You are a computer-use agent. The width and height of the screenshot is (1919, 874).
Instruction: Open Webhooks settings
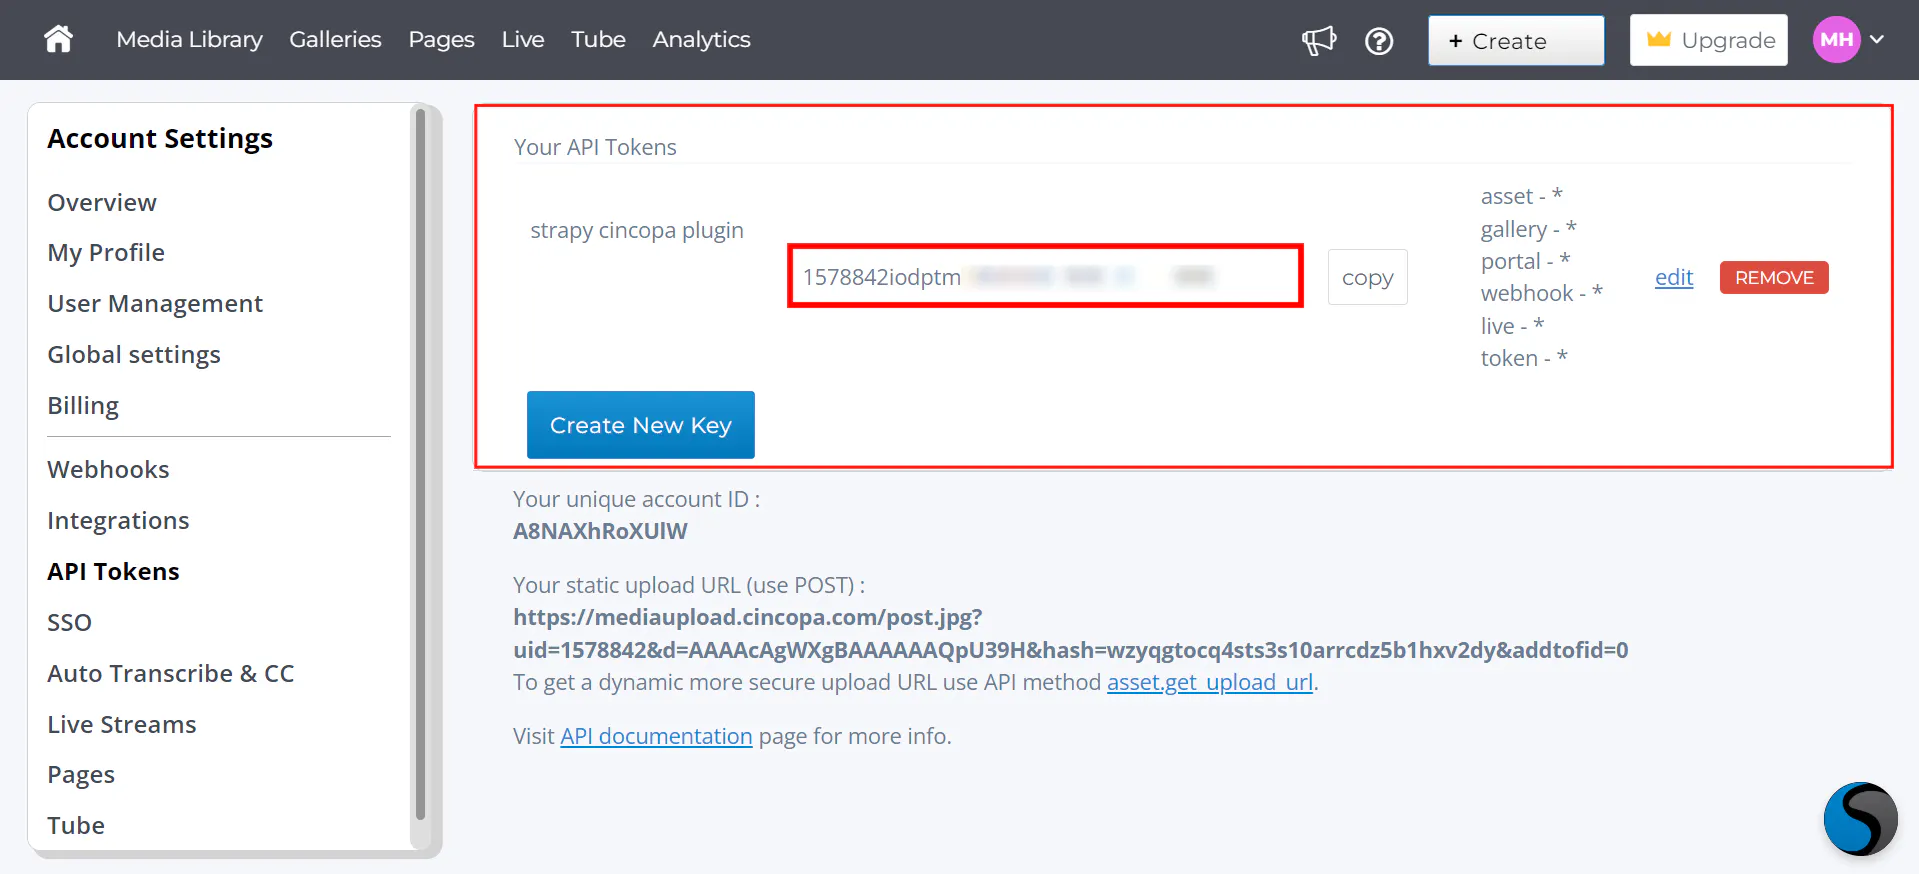click(108, 470)
